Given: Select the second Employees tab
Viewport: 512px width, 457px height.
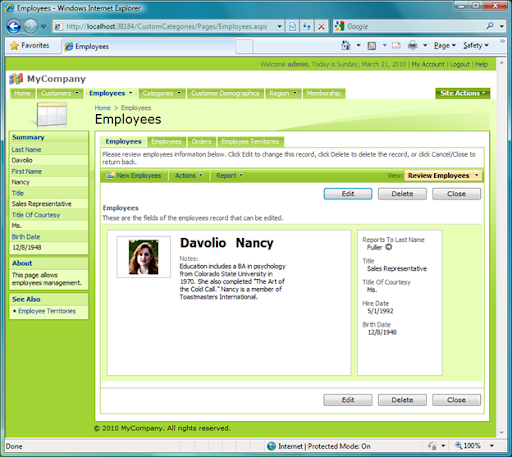Looking at the screenshot, I should 166,142.
